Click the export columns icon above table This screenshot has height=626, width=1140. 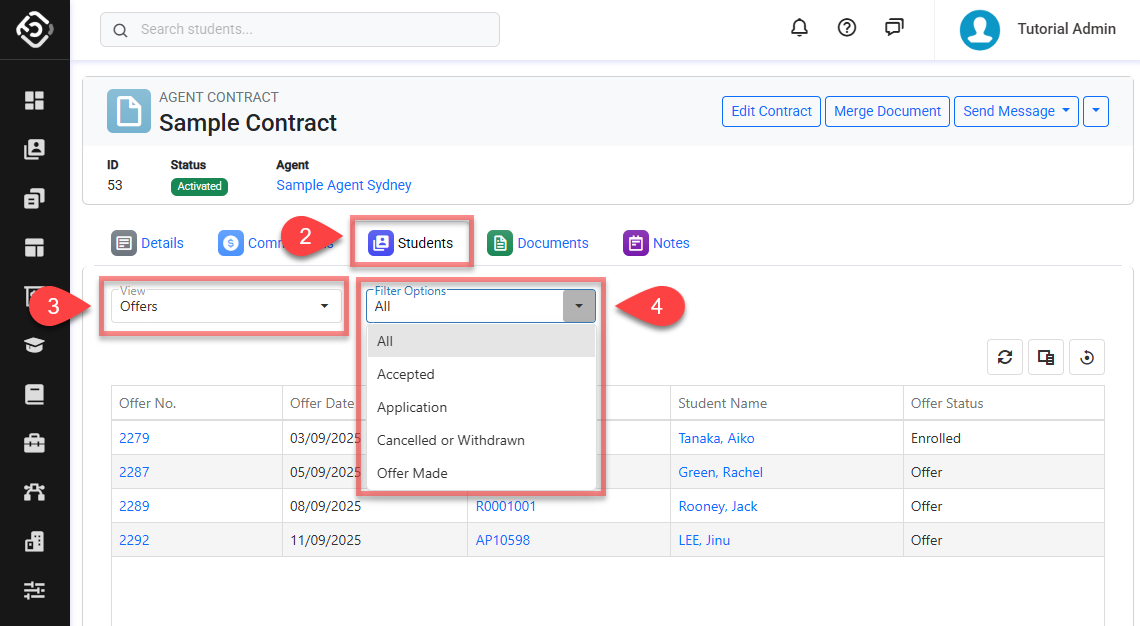click(1046, 357)
